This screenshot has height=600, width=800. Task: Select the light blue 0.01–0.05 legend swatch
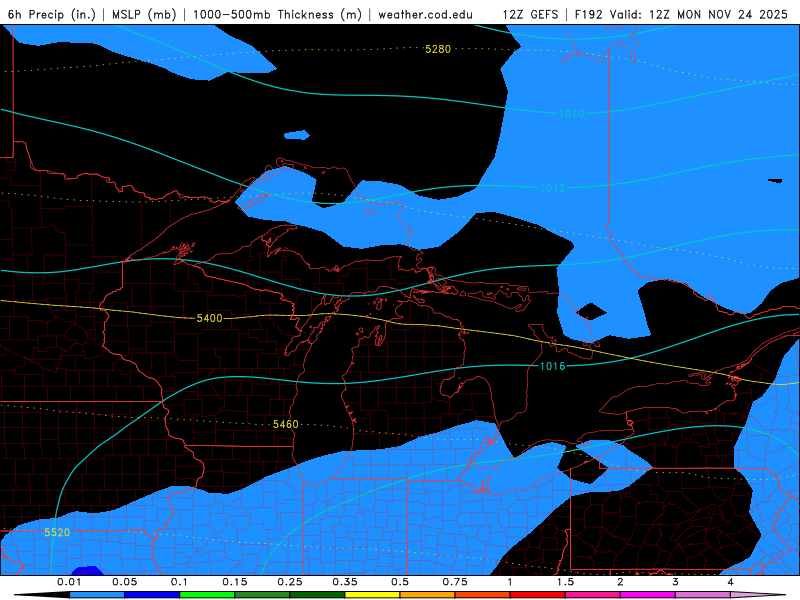coord(97,595)
